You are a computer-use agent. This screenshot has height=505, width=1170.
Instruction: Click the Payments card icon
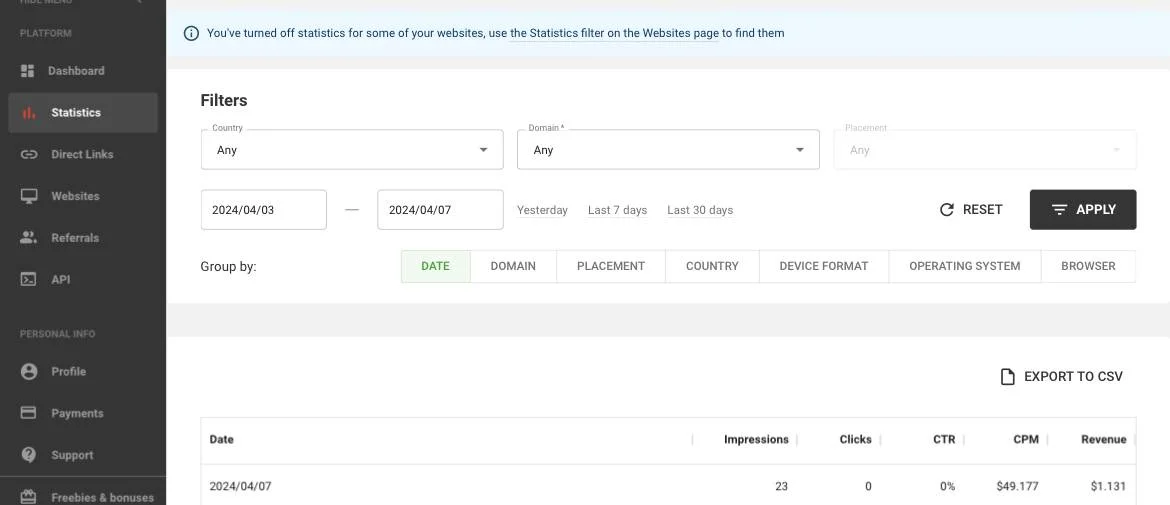28,413
